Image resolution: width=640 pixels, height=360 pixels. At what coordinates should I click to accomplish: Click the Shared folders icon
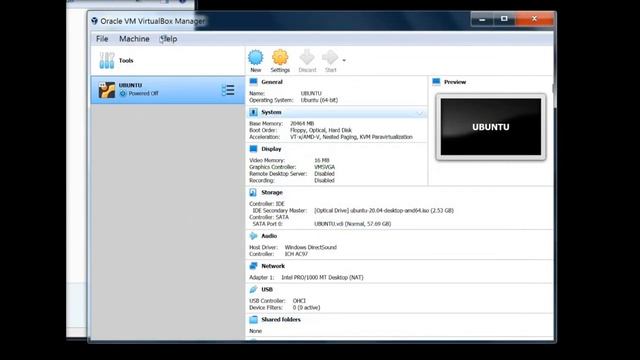253,320
